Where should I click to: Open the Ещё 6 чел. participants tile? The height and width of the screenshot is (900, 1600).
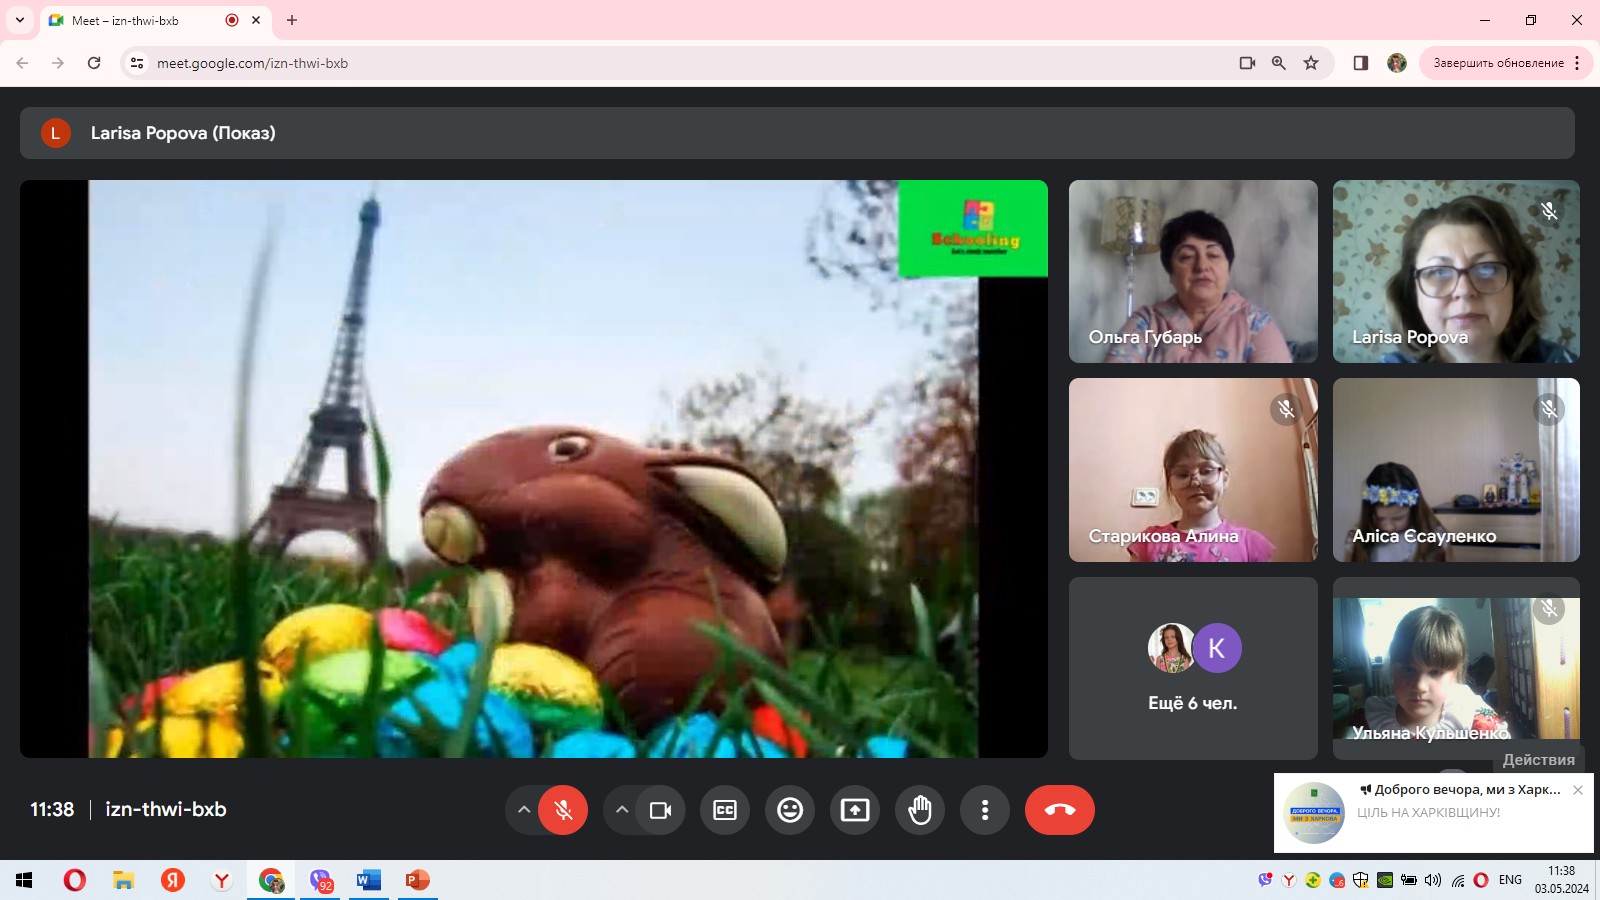(1192, 668)
